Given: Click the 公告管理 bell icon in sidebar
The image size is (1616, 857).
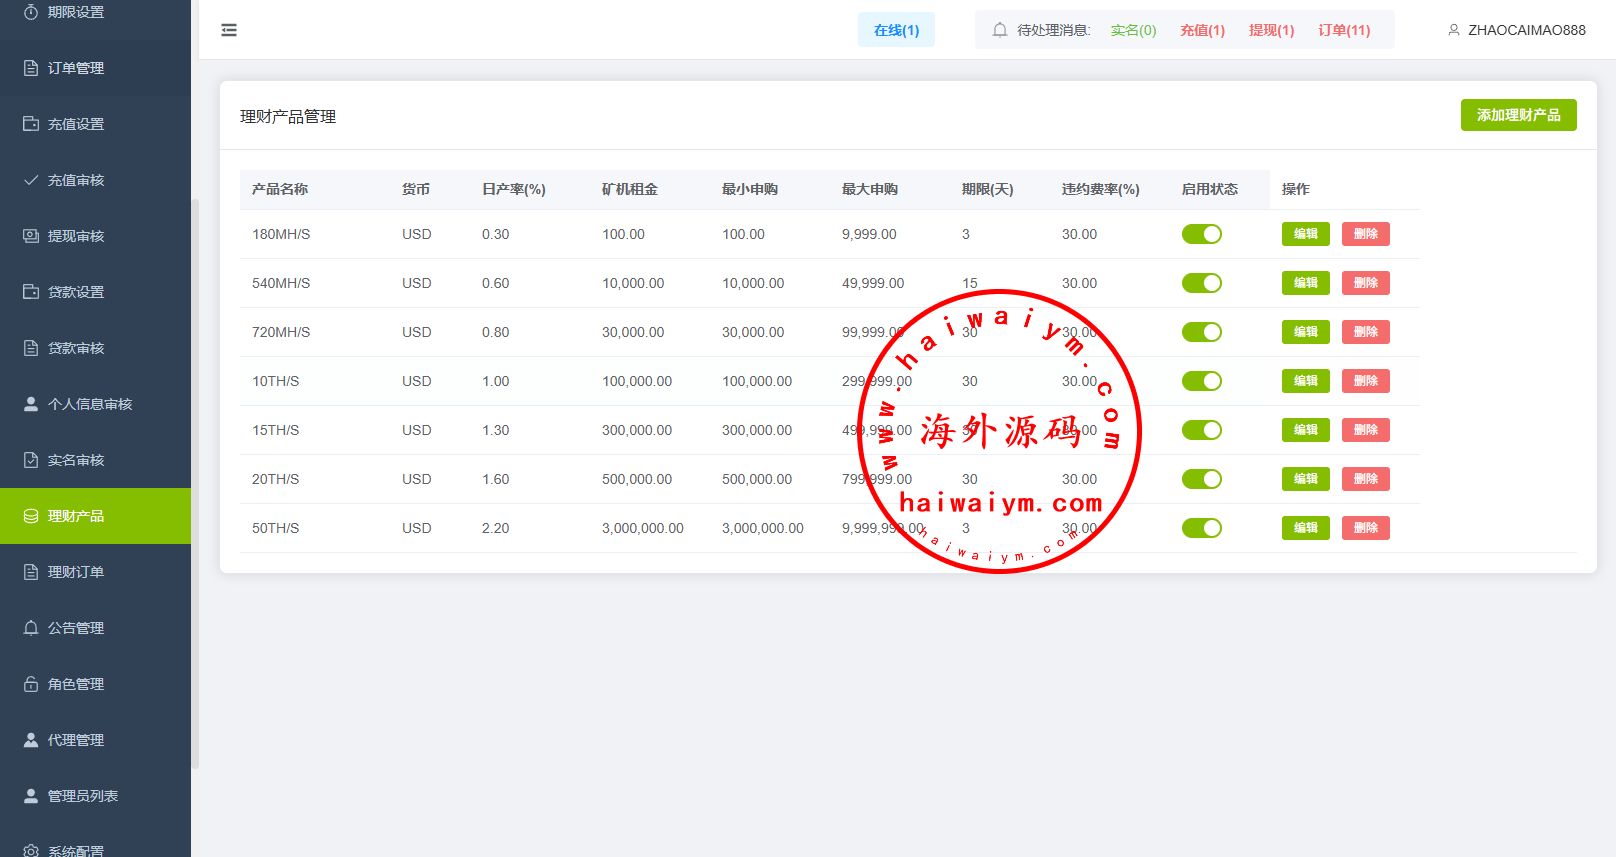Looking at the screenshot, I should (x=31, y=628).
